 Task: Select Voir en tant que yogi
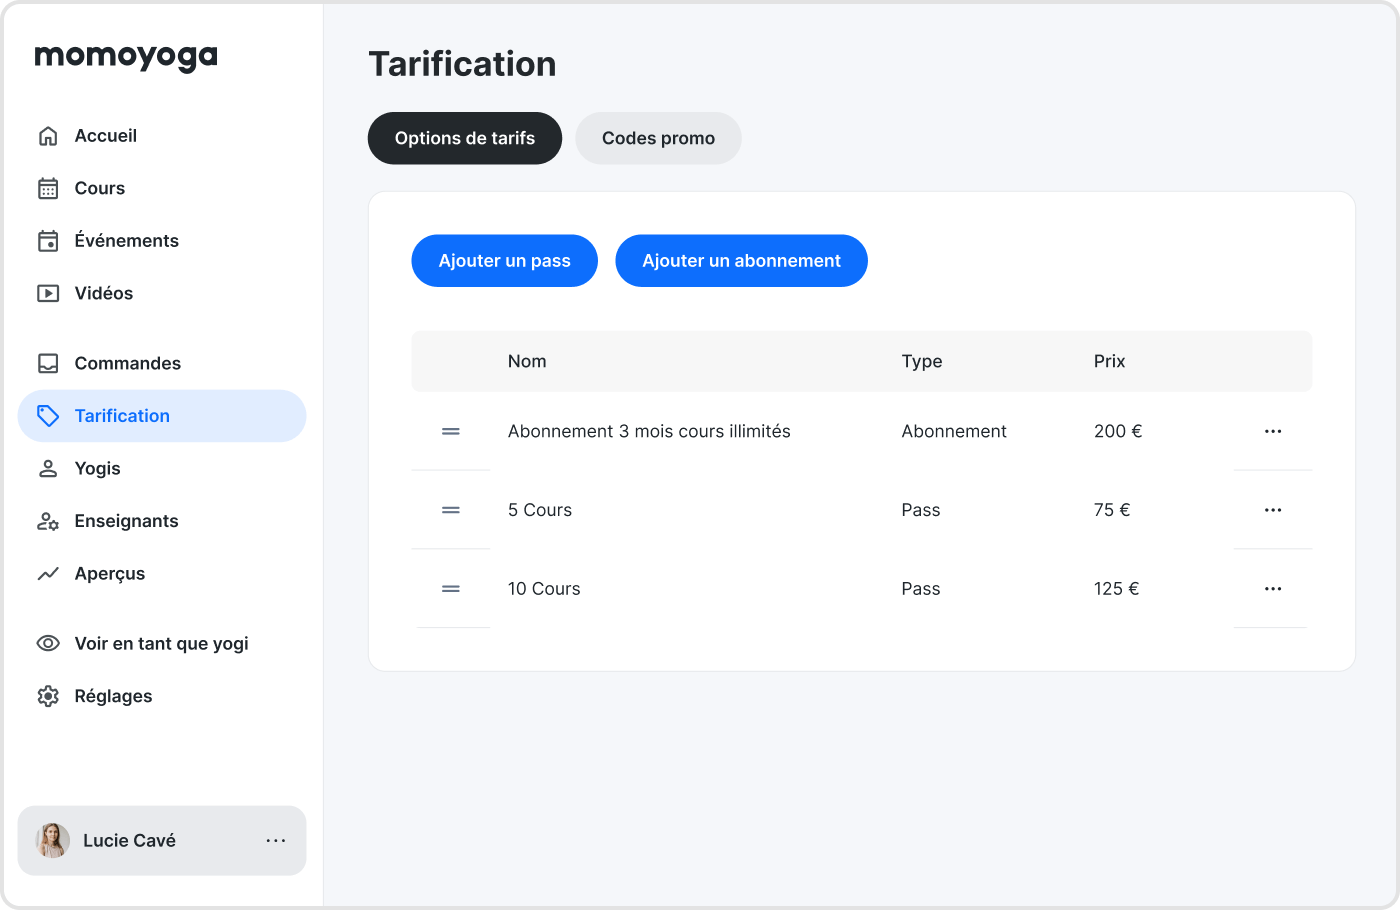(162, 643)
